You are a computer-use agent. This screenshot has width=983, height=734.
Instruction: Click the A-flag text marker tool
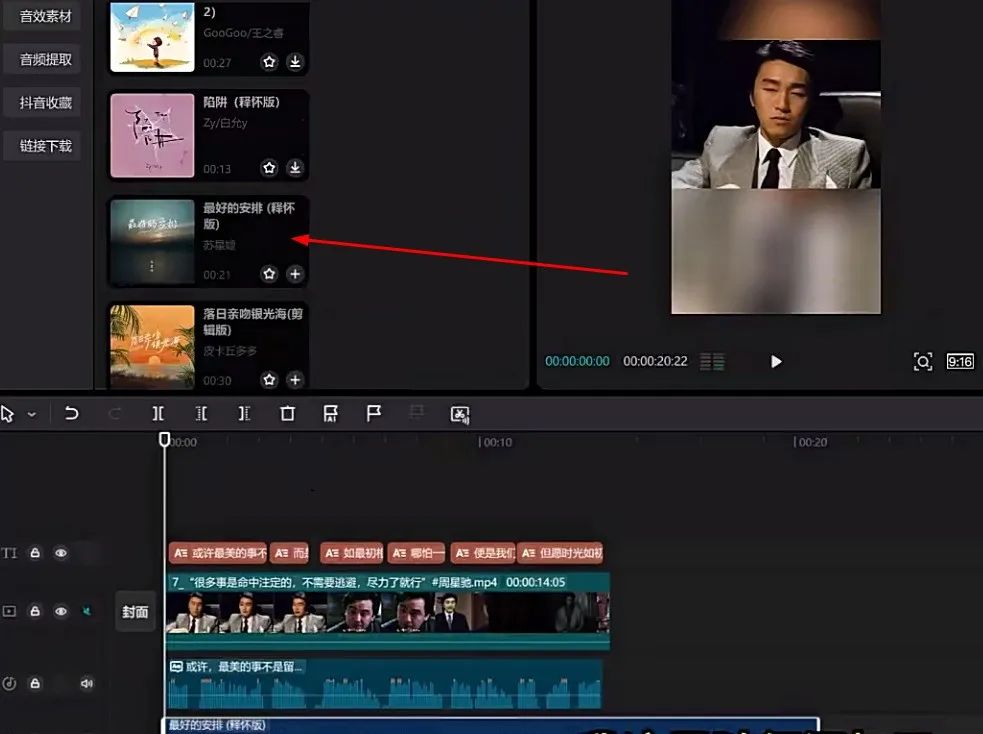tap(330, 413)
